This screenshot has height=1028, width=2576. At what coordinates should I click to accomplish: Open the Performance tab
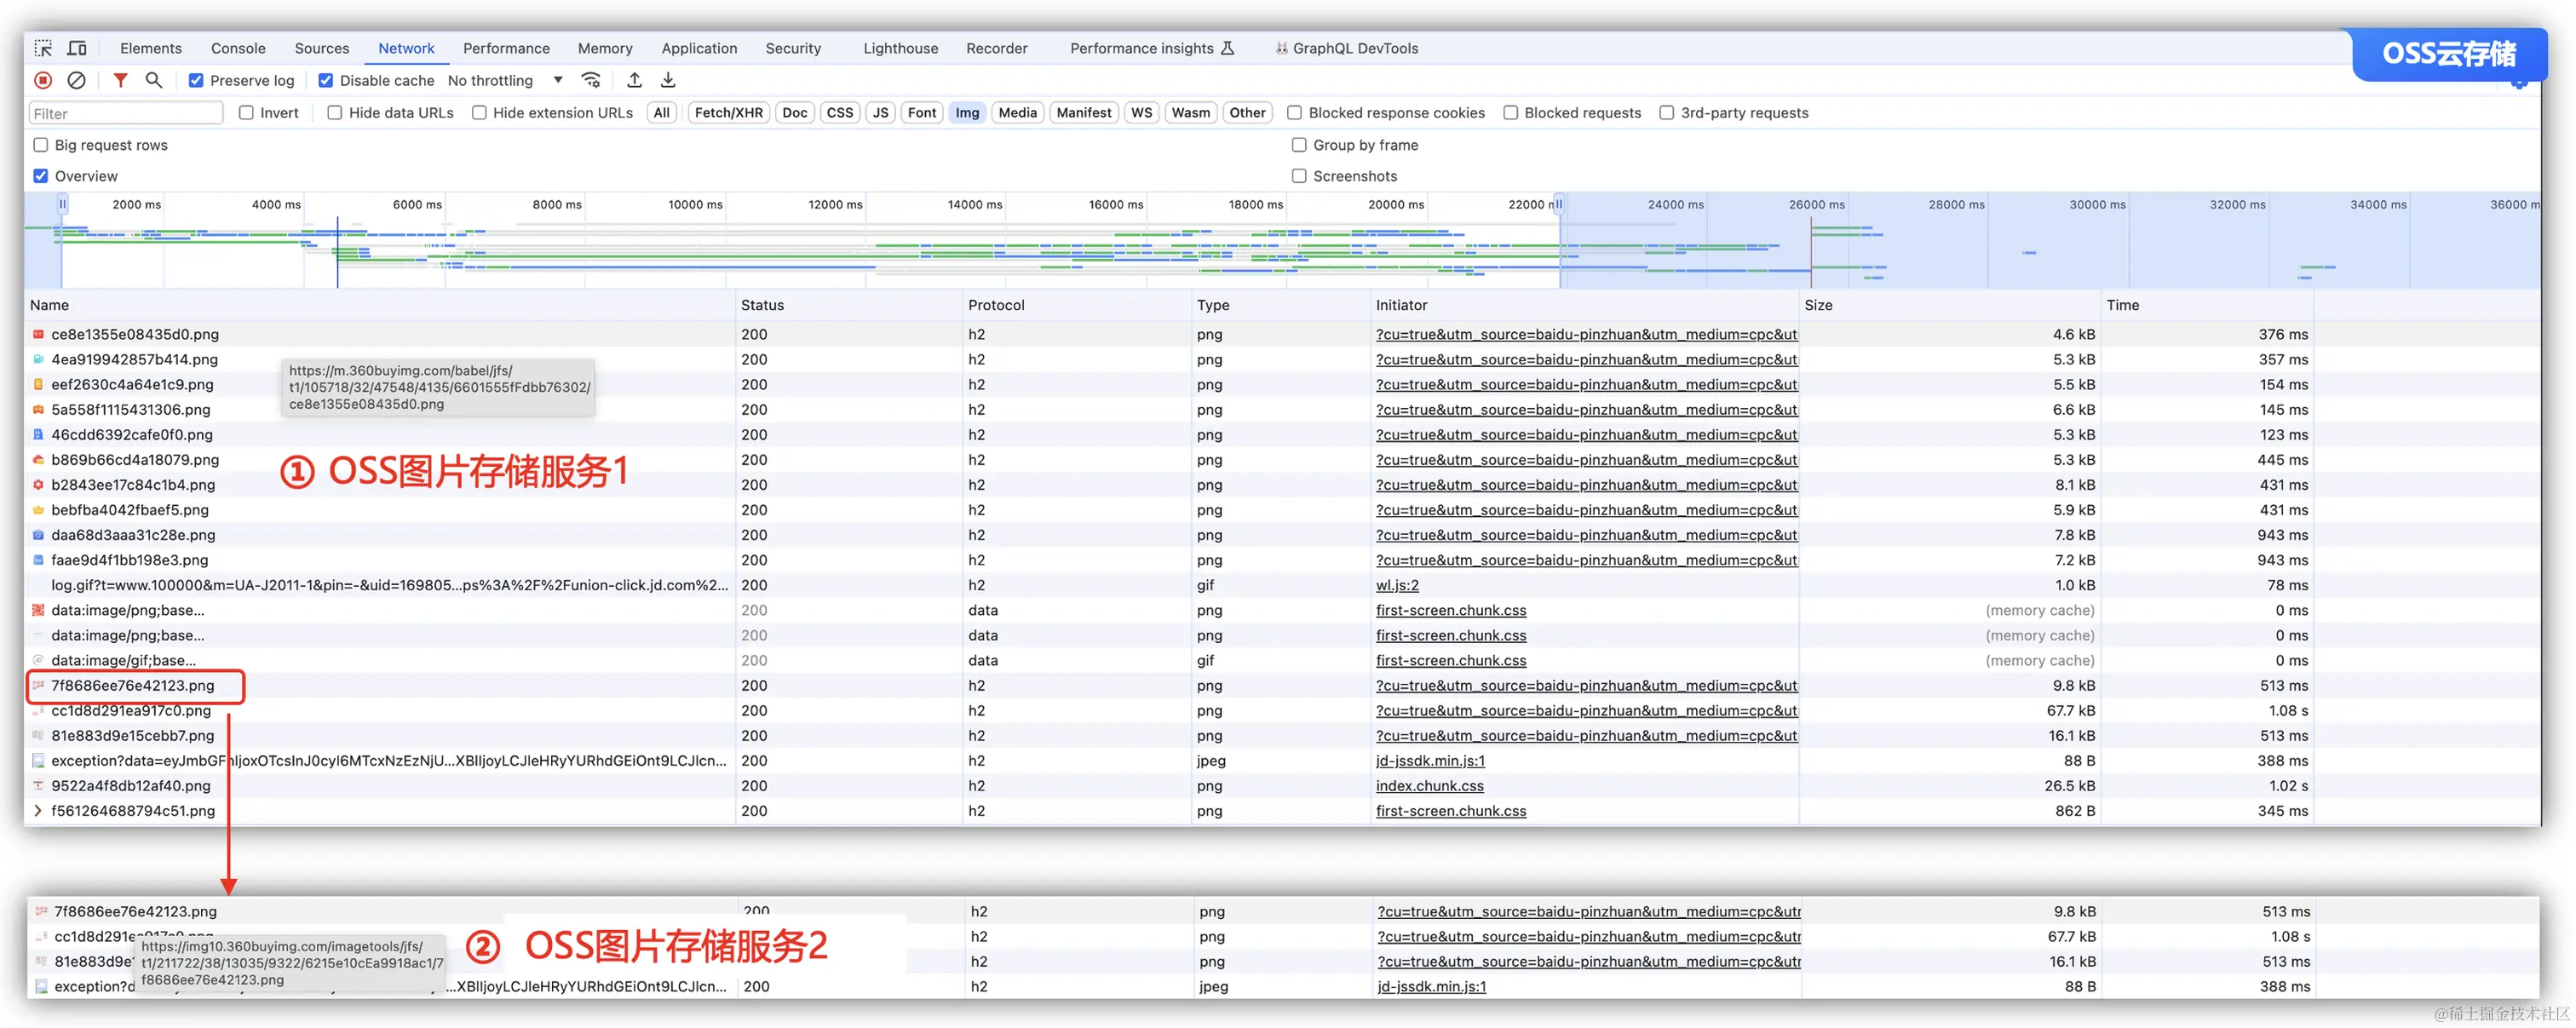click(x=506, y=48)
